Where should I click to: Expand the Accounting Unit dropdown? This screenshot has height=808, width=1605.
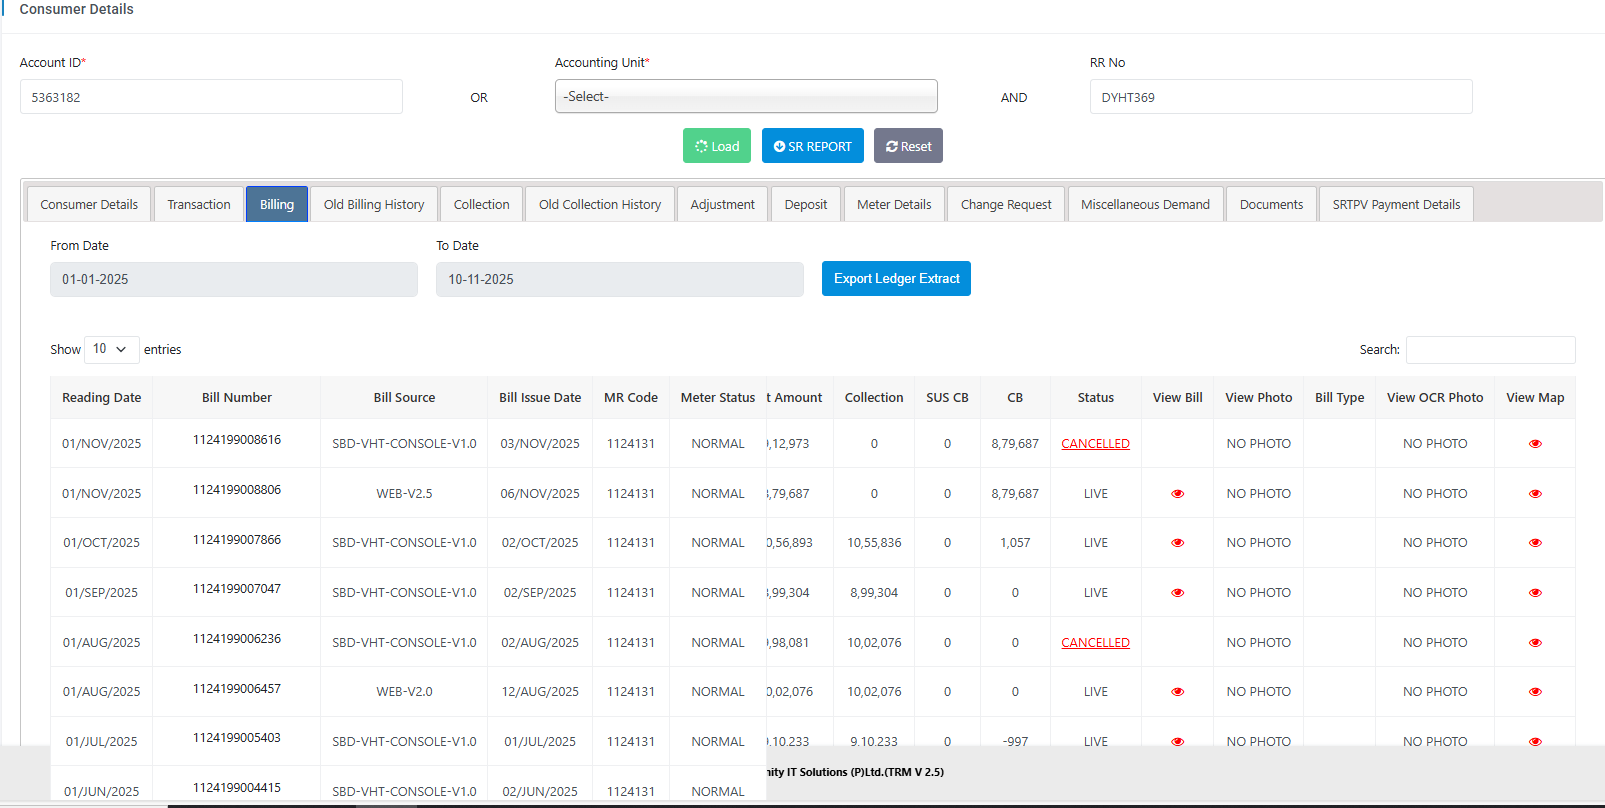point(745,97)
